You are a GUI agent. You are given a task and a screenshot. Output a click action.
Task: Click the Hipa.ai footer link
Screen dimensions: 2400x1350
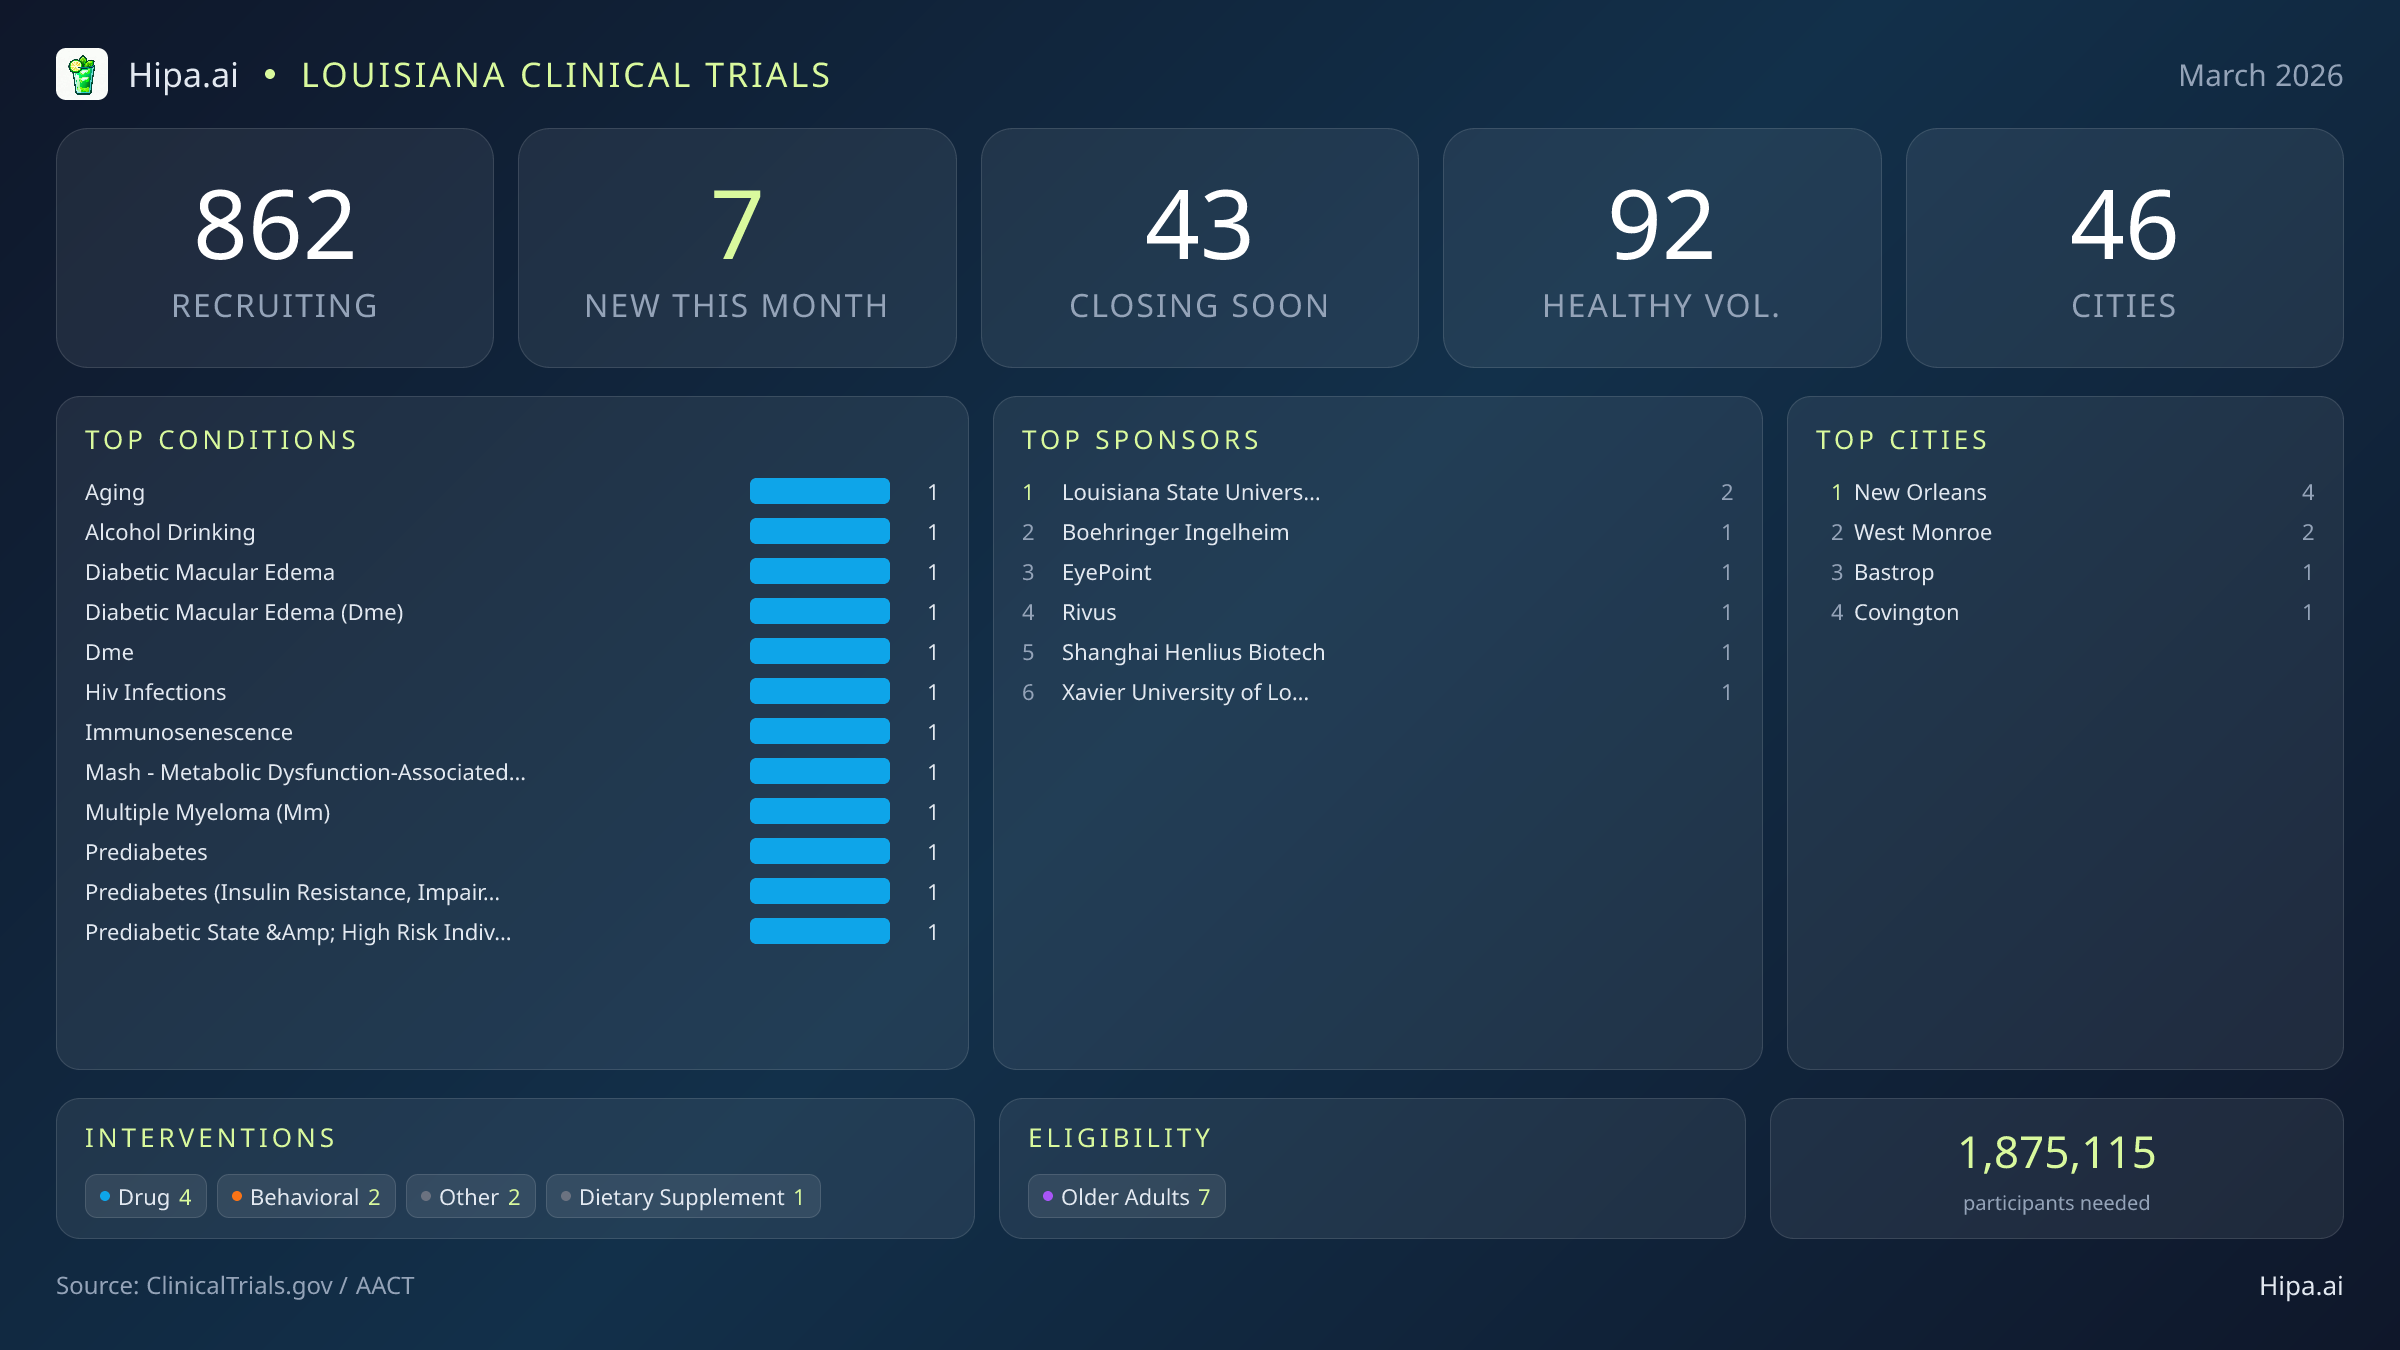(2302, 1286)
